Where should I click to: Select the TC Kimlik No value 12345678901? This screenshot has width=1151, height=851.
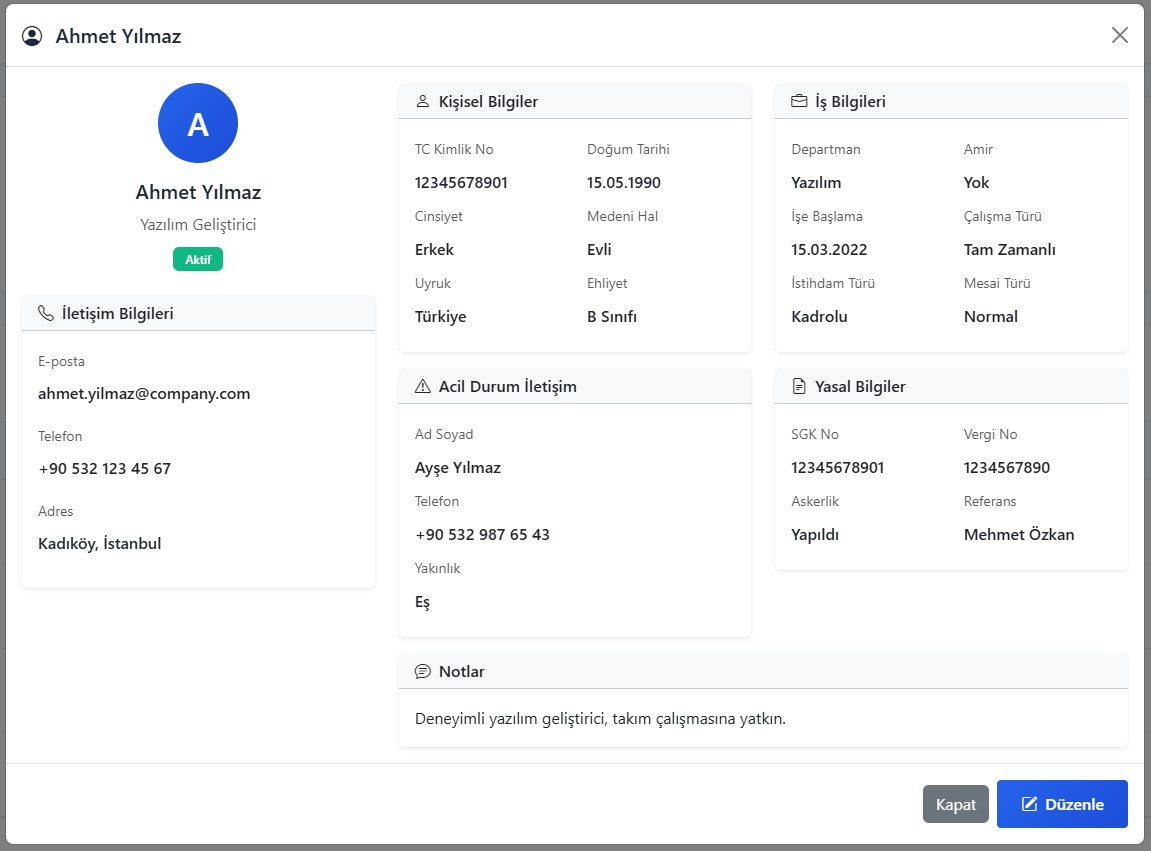461,183
